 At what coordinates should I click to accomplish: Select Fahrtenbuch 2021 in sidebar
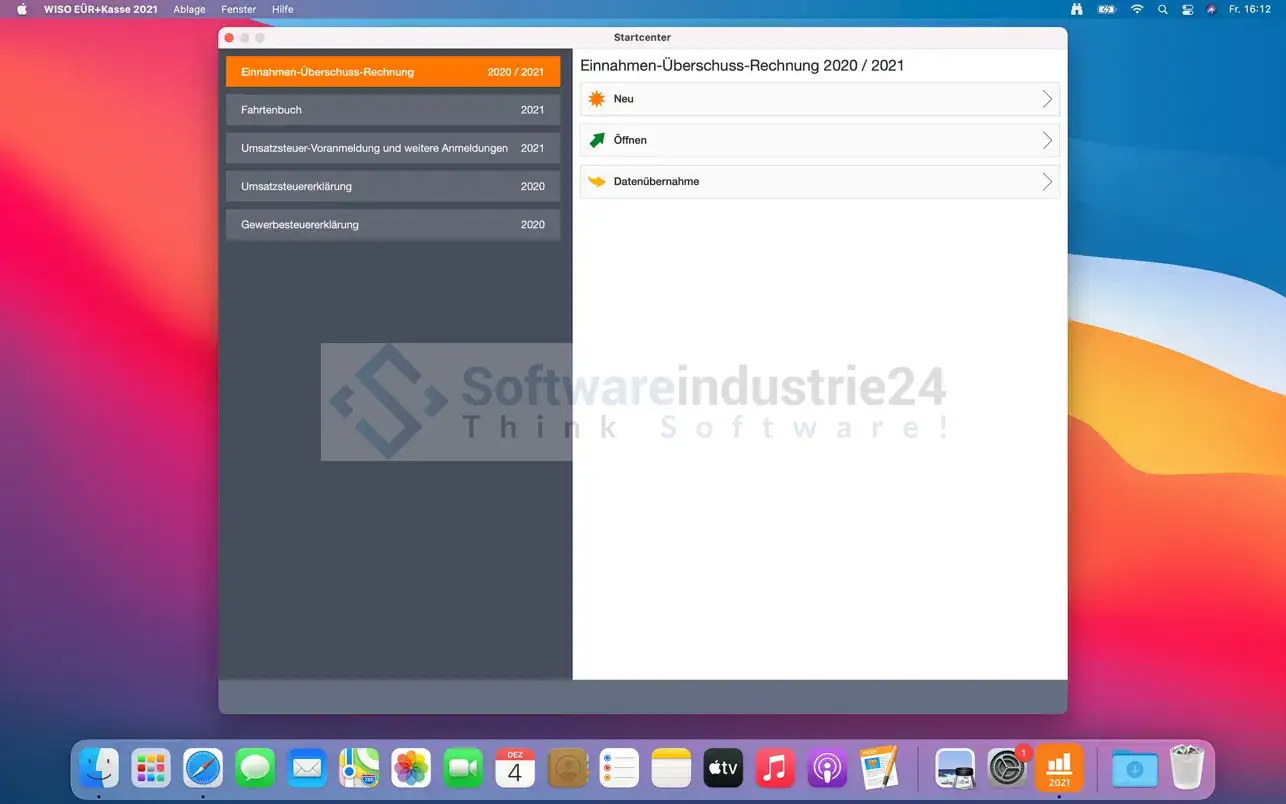[x=392, y=110]
